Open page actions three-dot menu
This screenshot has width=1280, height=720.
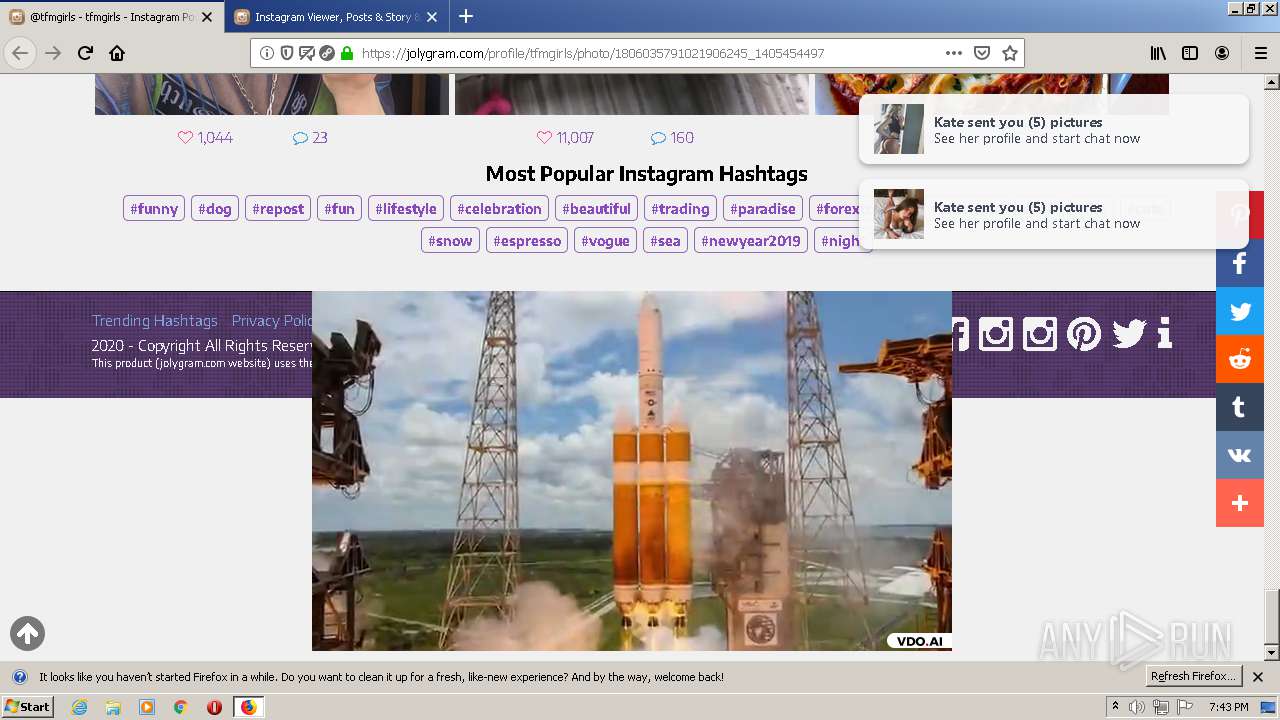point(954,53)
